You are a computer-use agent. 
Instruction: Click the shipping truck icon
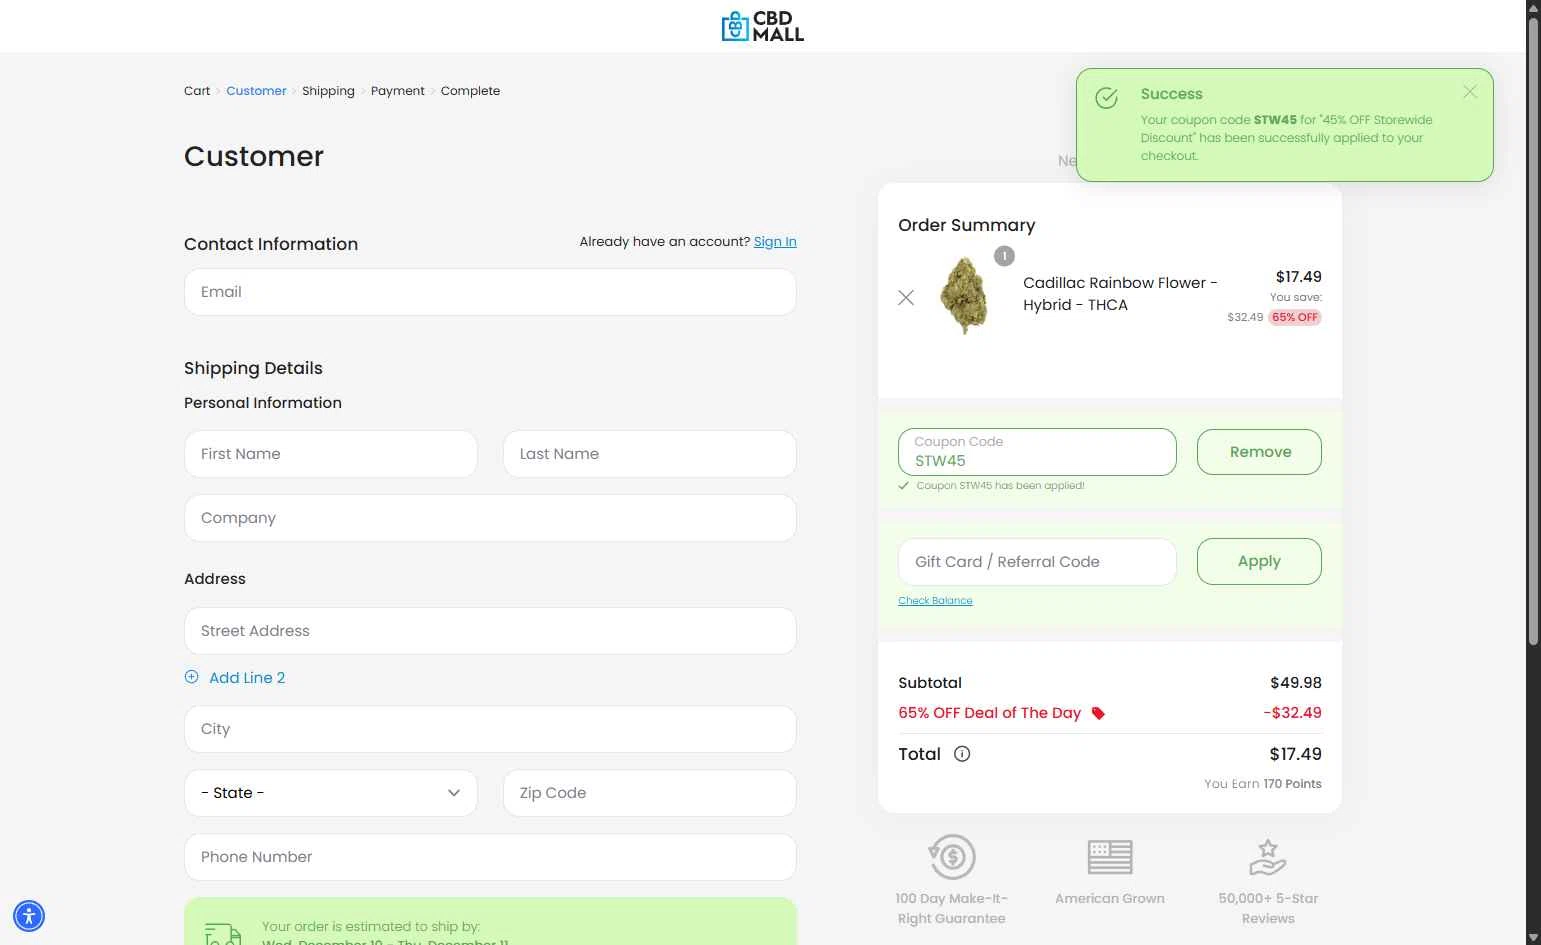coord(222,934)
